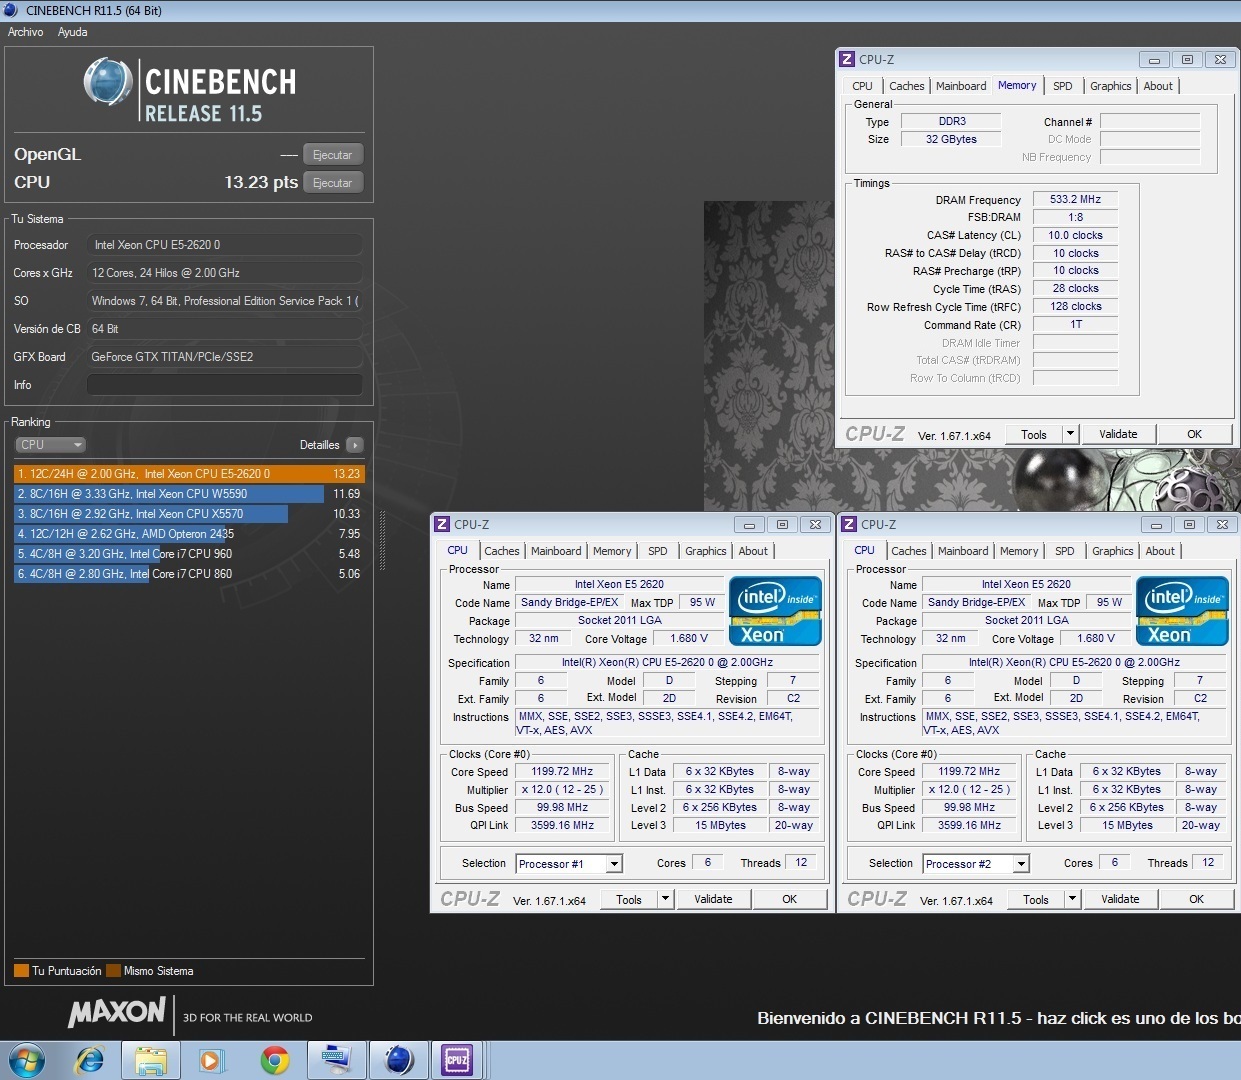Click the DRAM Frequency 533.2 MHz value

[1075, 200]
